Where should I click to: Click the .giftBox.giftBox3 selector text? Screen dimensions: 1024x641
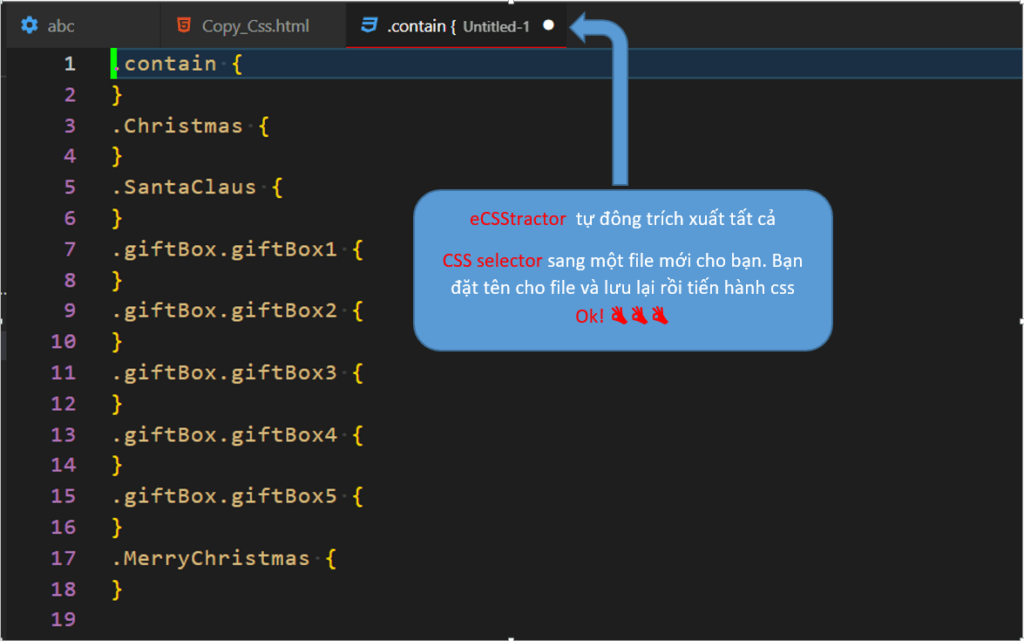tap(225, 373)
